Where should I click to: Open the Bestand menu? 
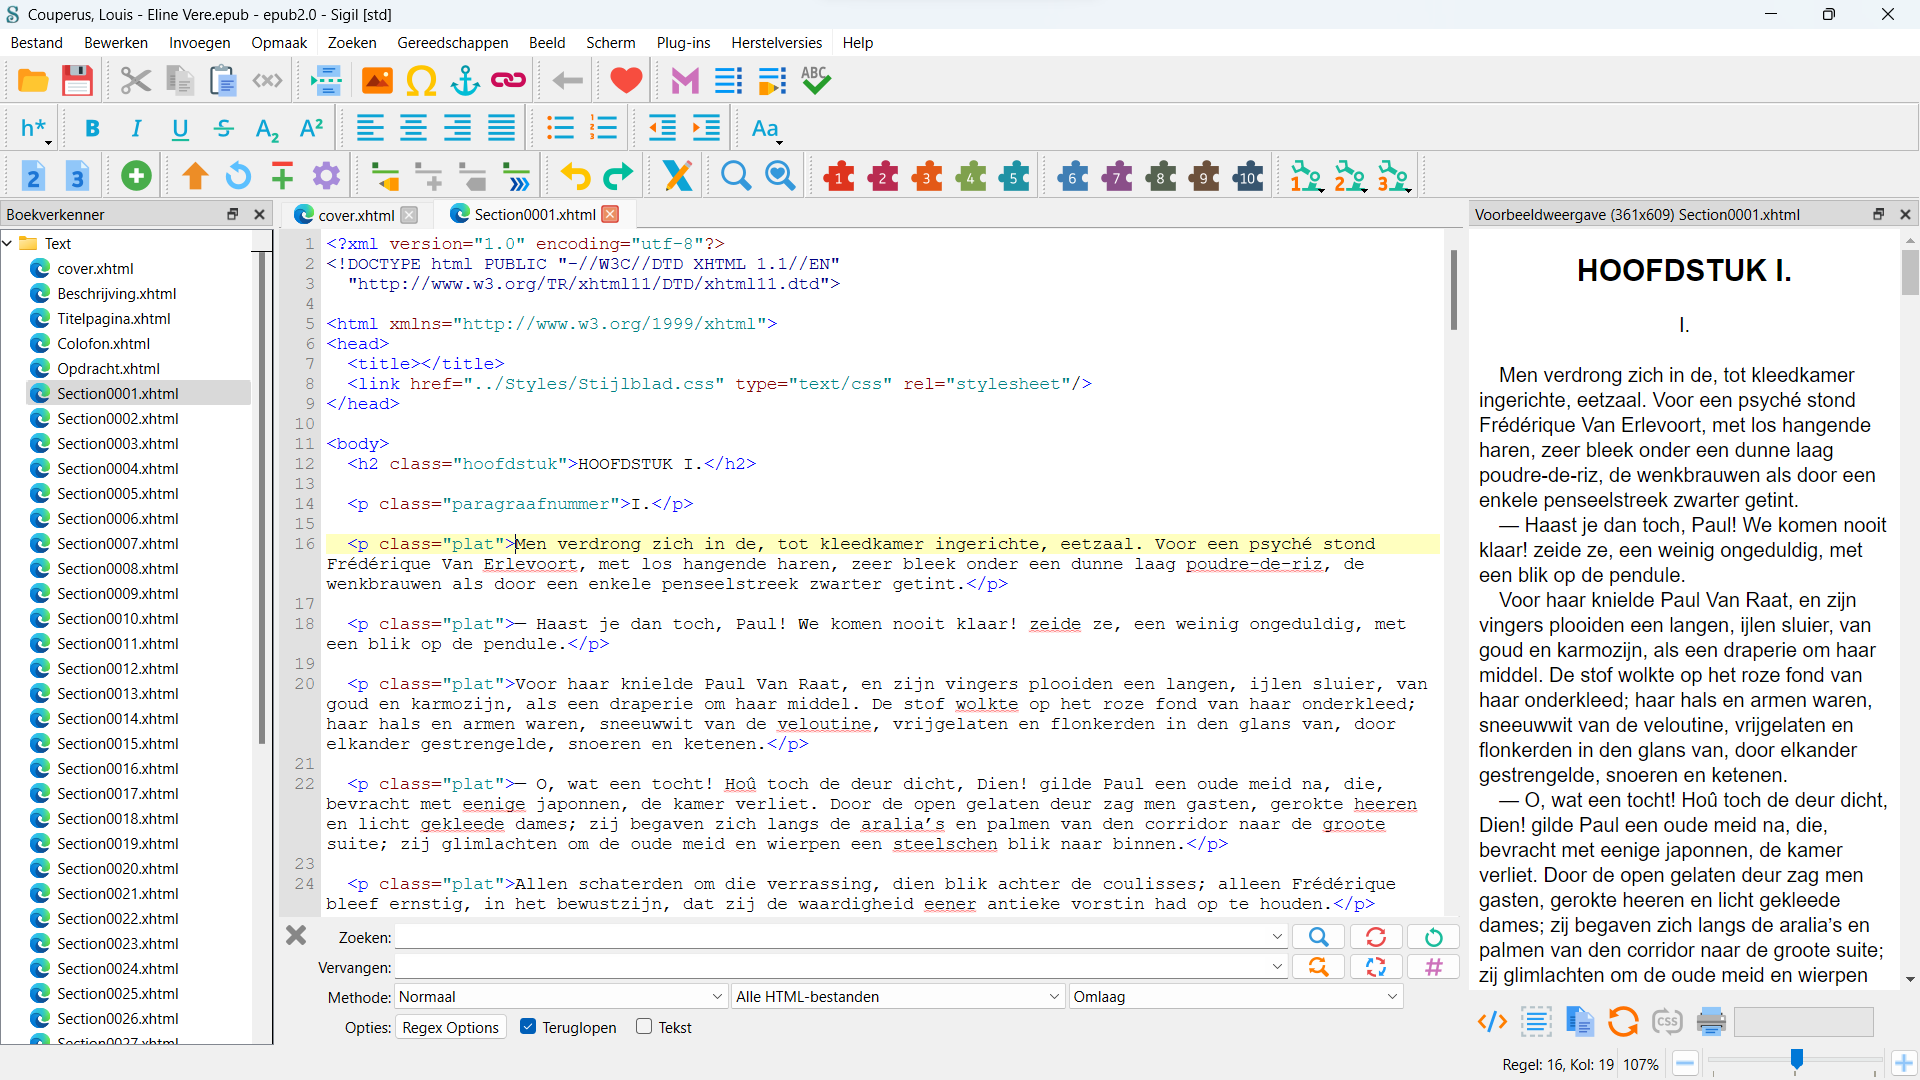37,42
